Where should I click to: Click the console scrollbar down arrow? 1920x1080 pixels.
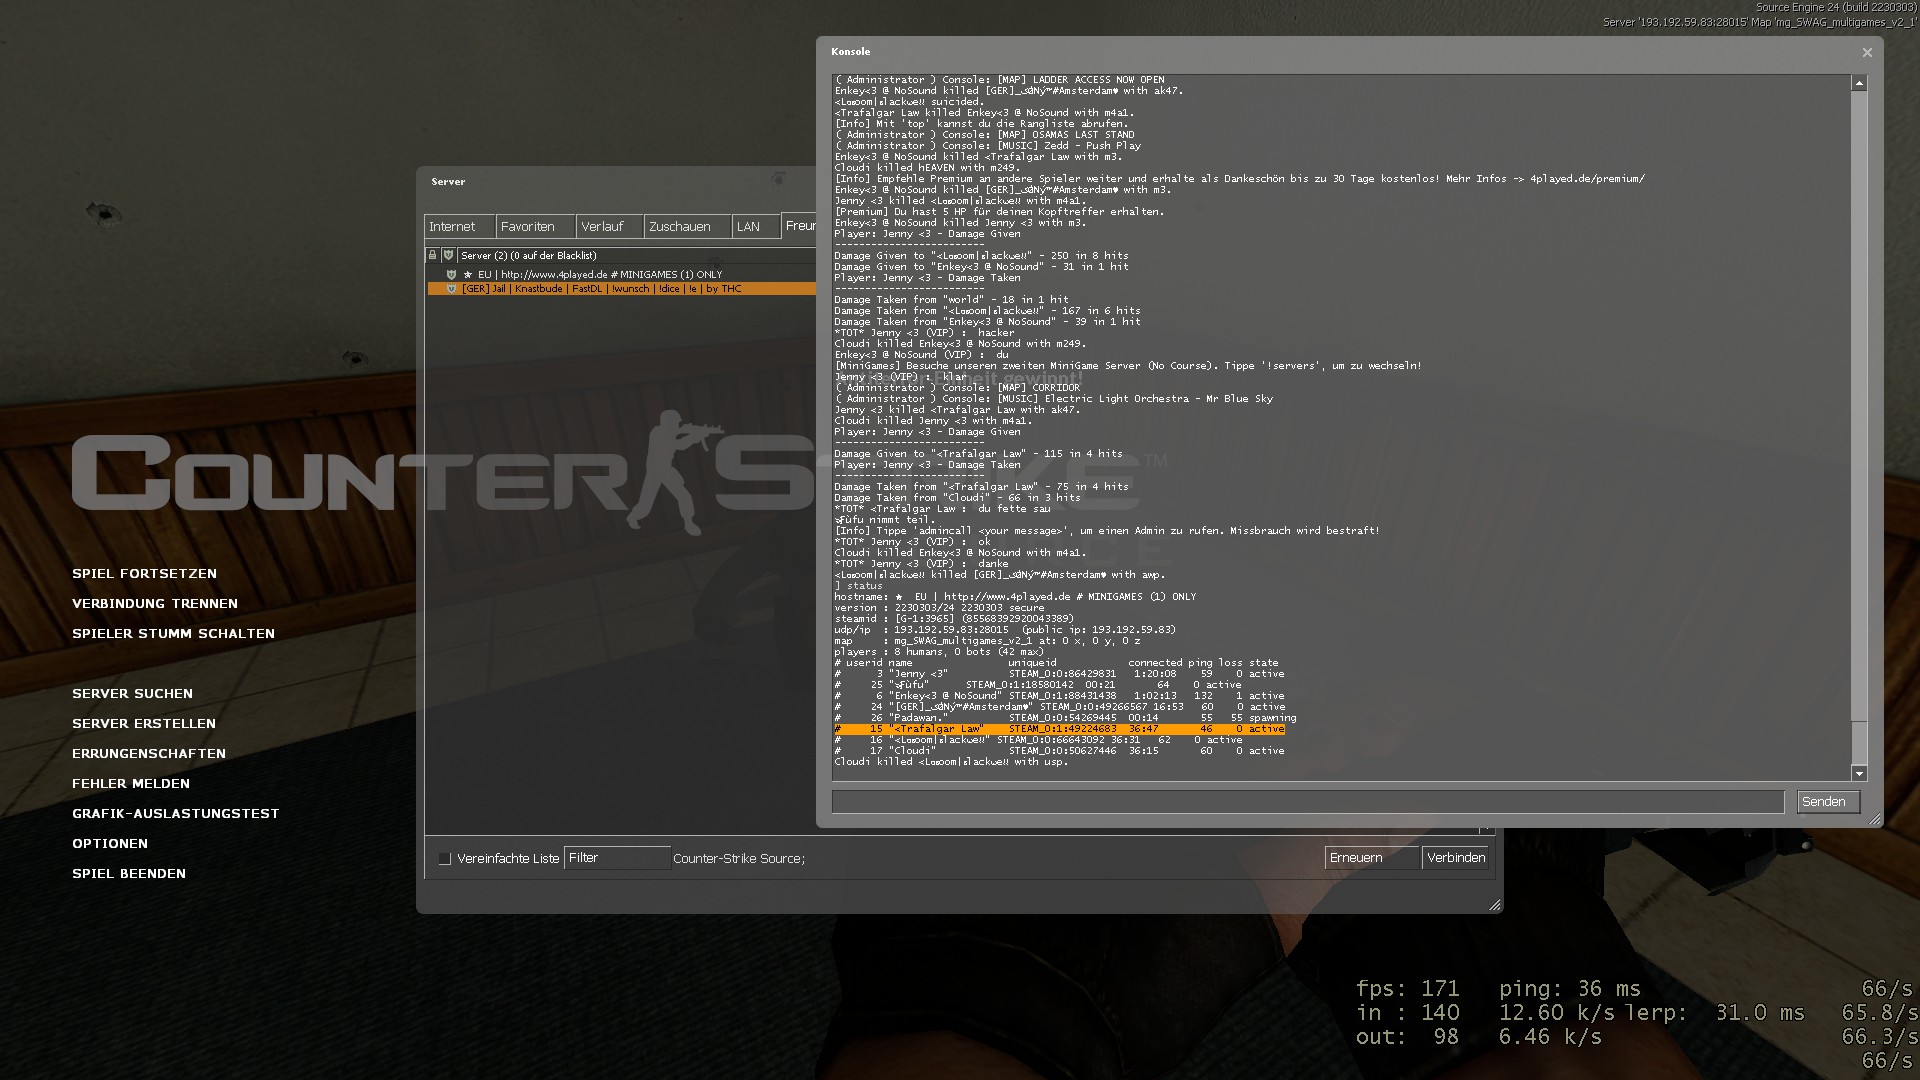click(1859, 773)
